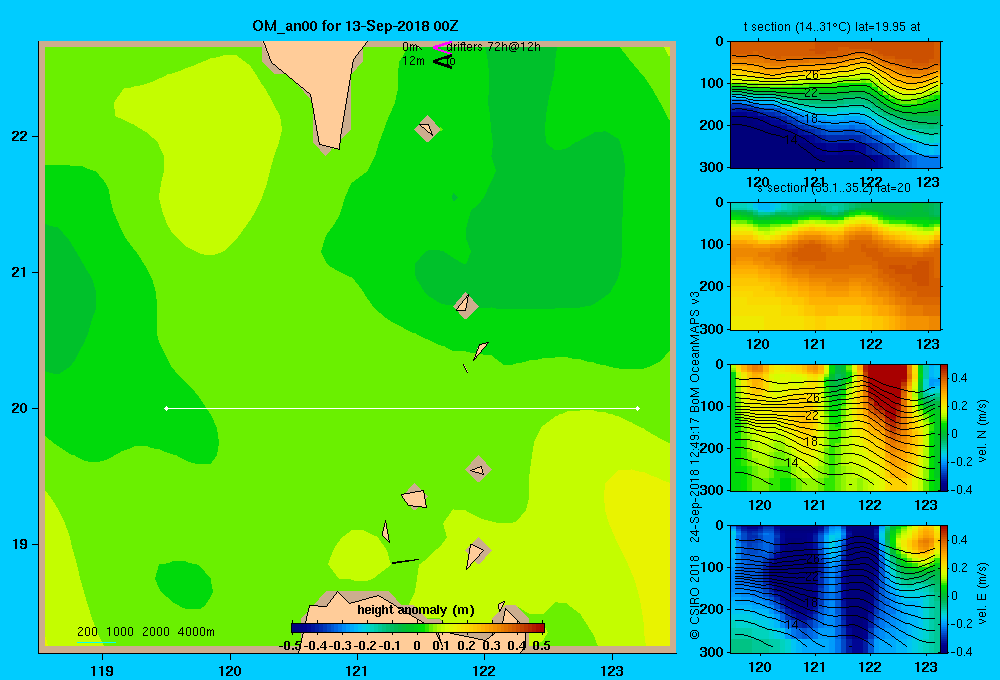Screen dimensions: 1000x680
Task: Click the '200 1000 2000 4000m' depth contour legend
Action: click(x=145, y=632)
